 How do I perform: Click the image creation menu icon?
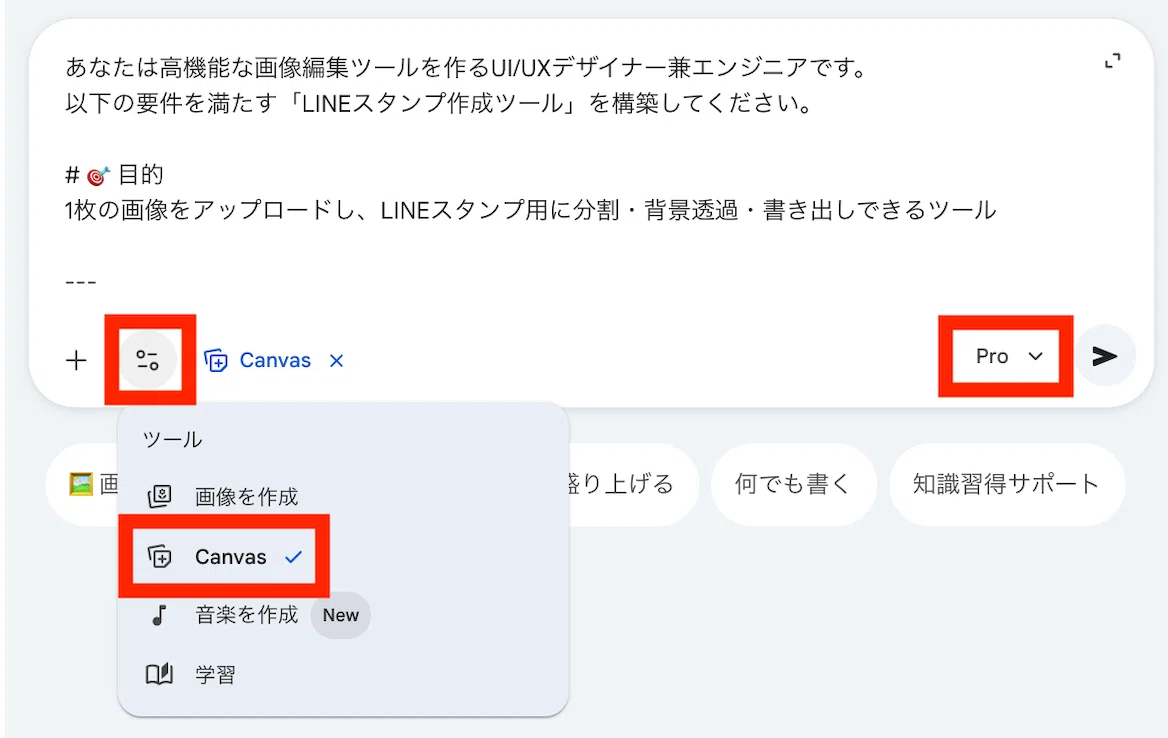point(159,496)
